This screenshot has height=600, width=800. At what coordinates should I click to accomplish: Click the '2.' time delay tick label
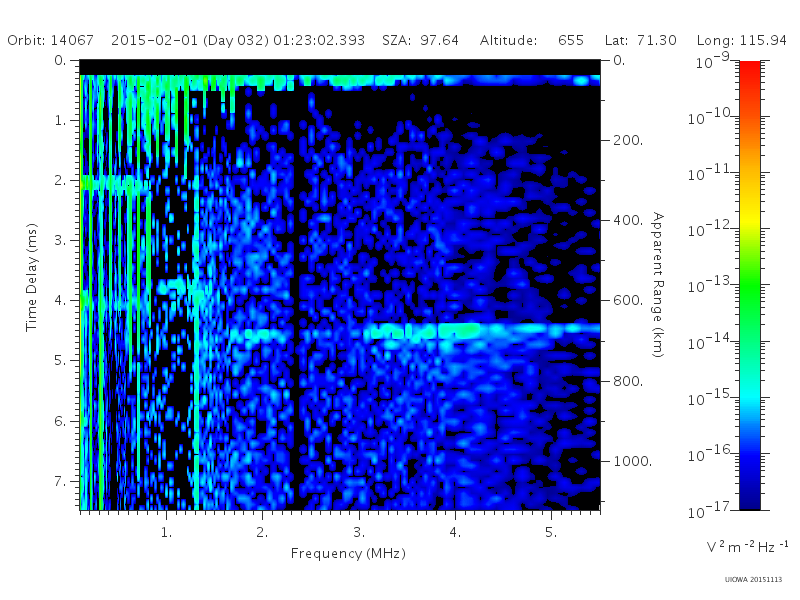(60, 181)
